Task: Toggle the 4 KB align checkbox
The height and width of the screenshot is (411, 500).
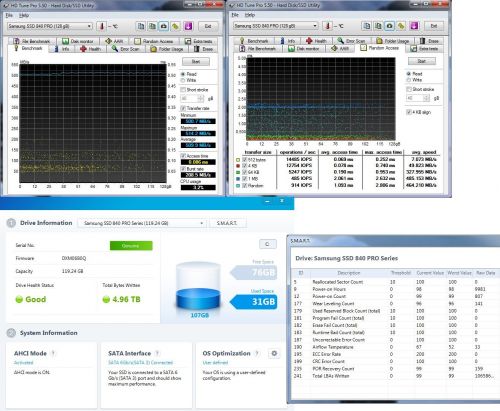Action: click(x=409, y=112)
